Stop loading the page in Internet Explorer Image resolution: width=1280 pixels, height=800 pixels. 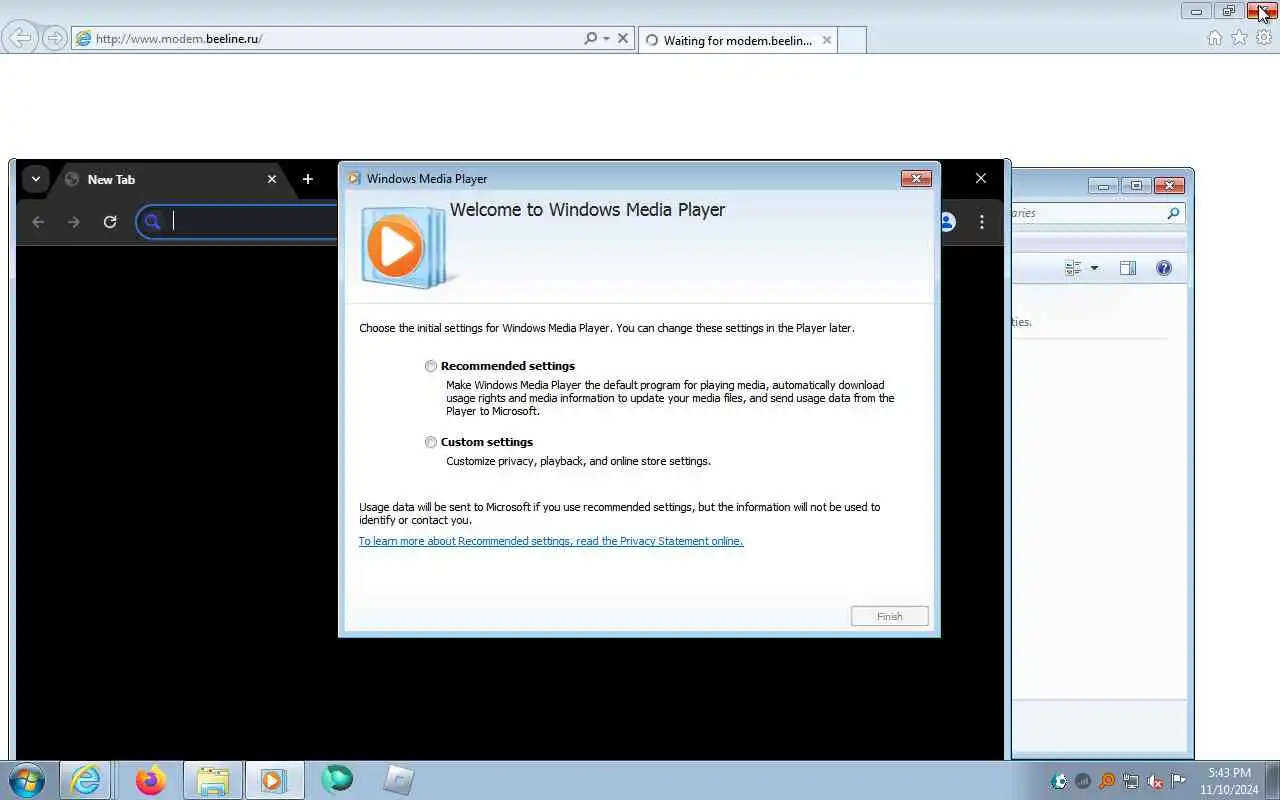(x=623, y=38)
